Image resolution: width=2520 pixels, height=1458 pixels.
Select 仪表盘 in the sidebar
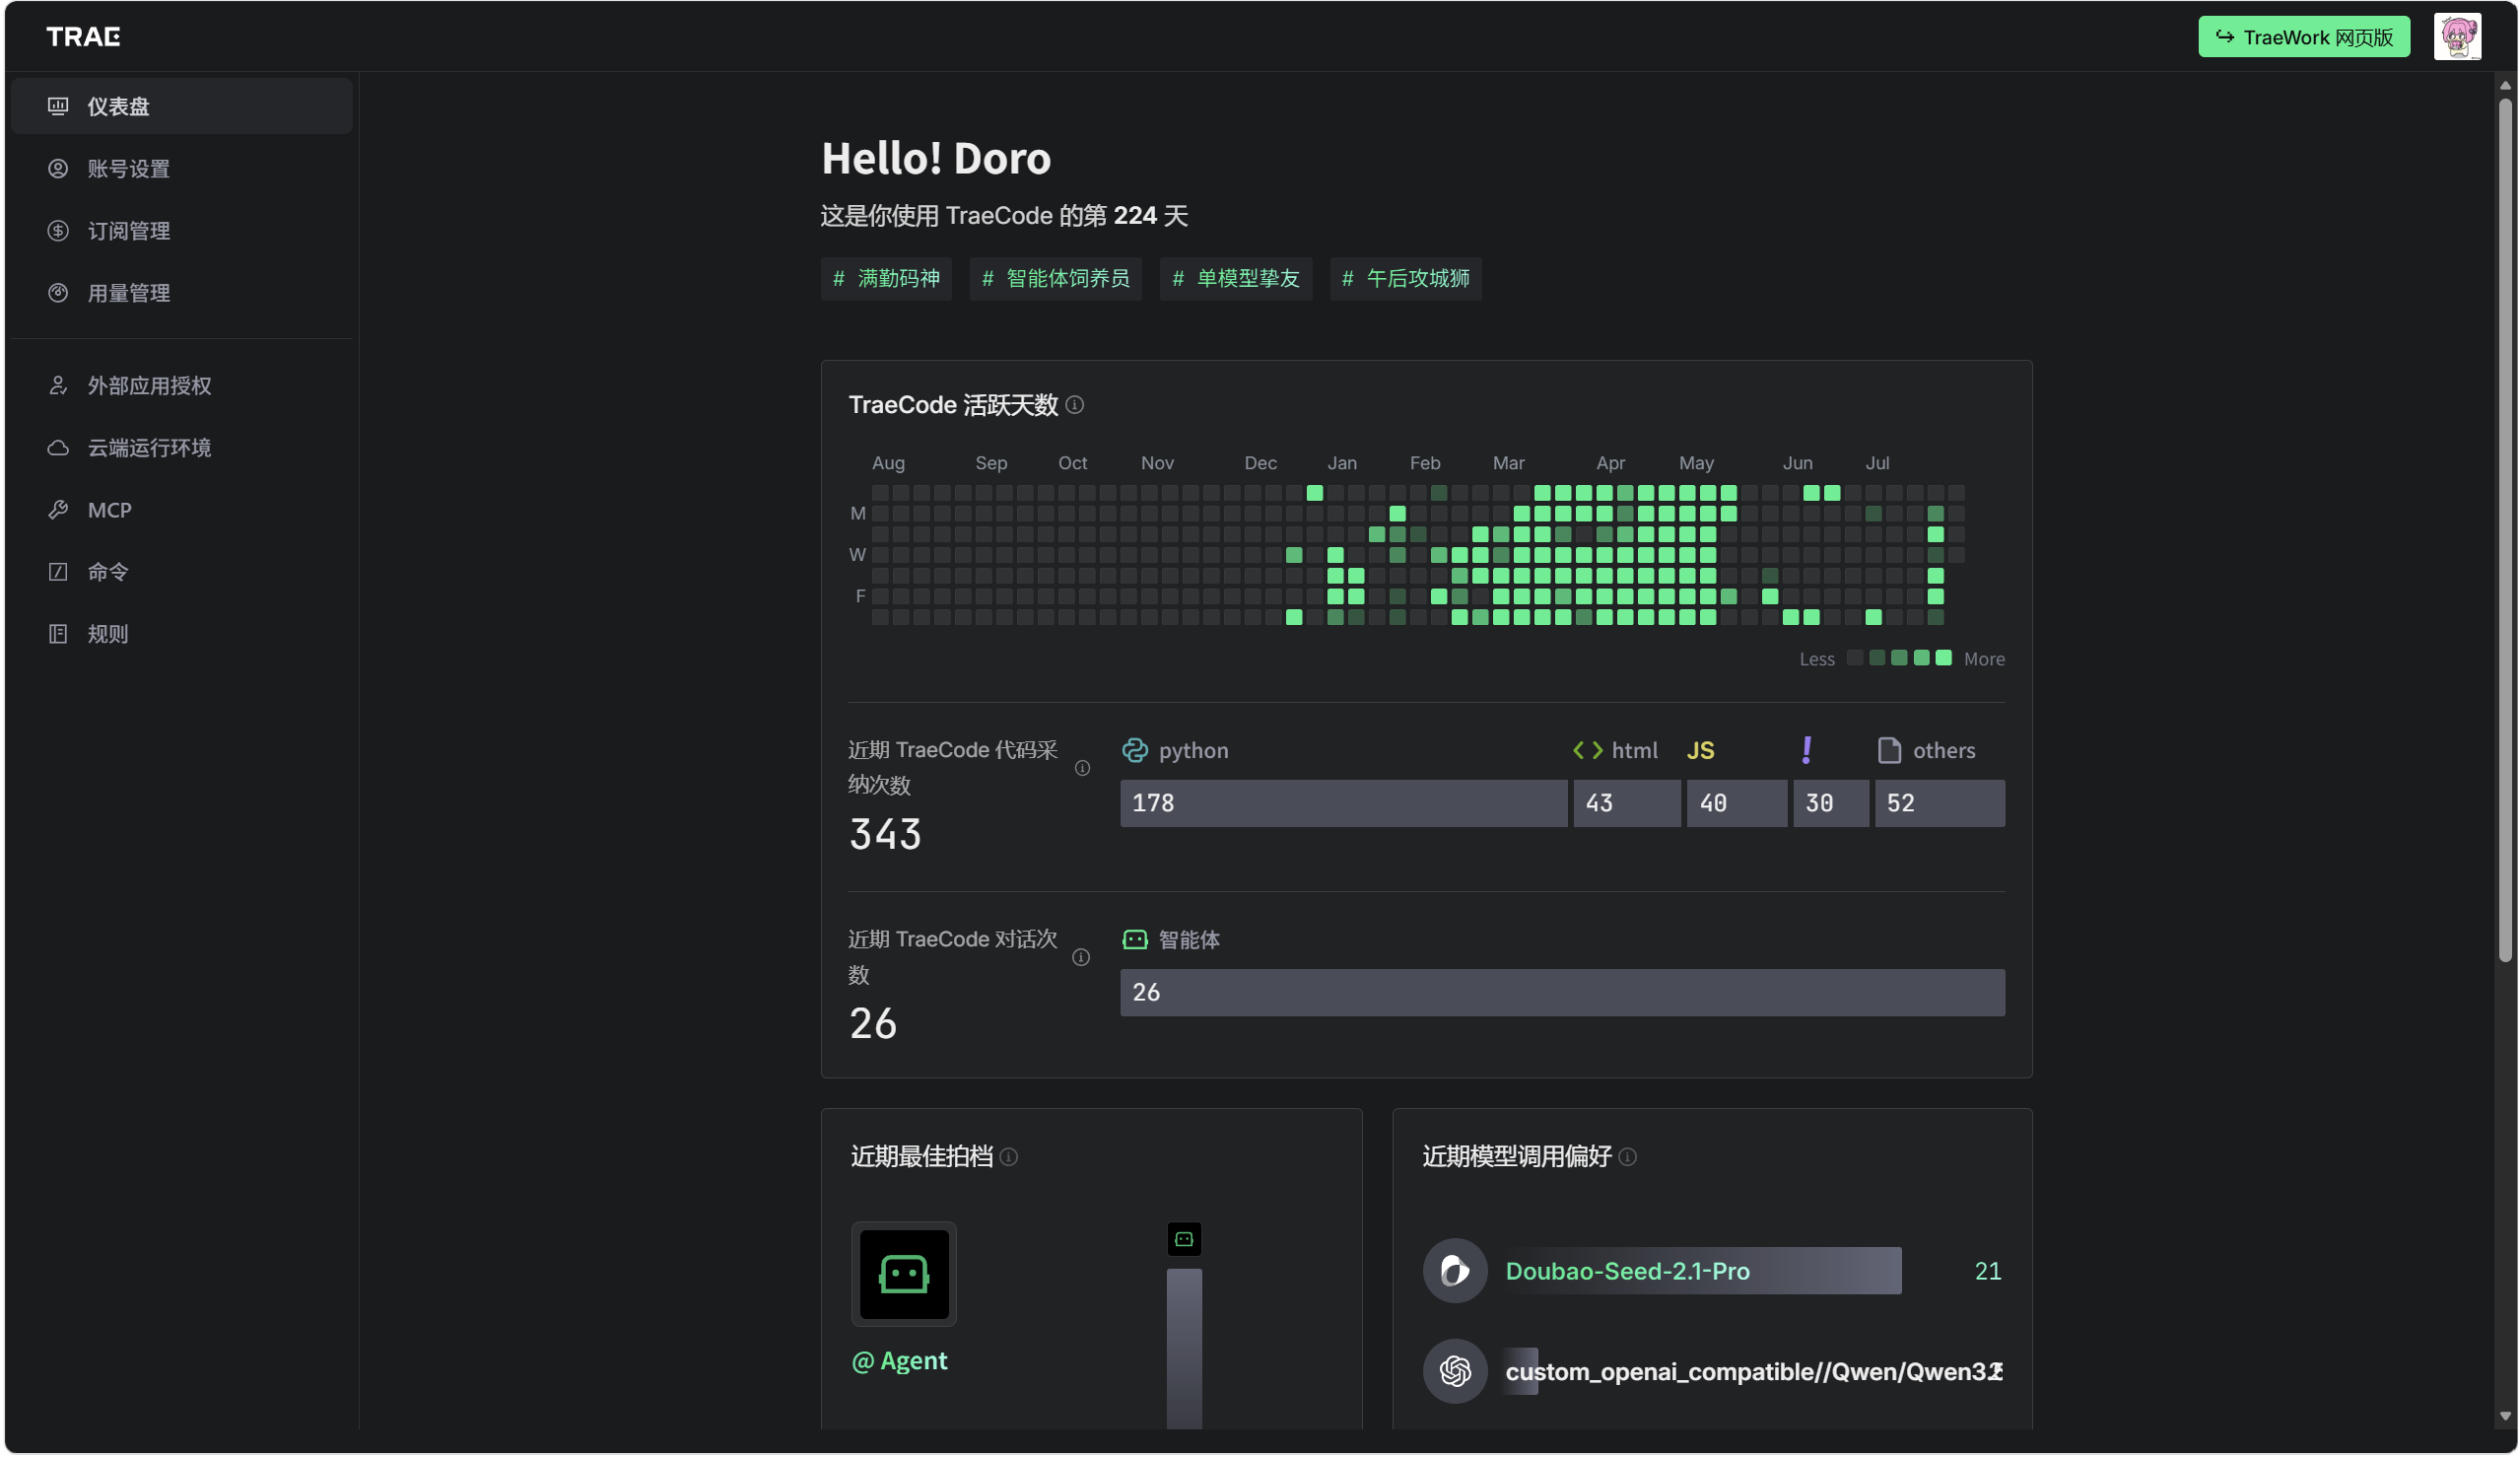(x=182, y=106)
